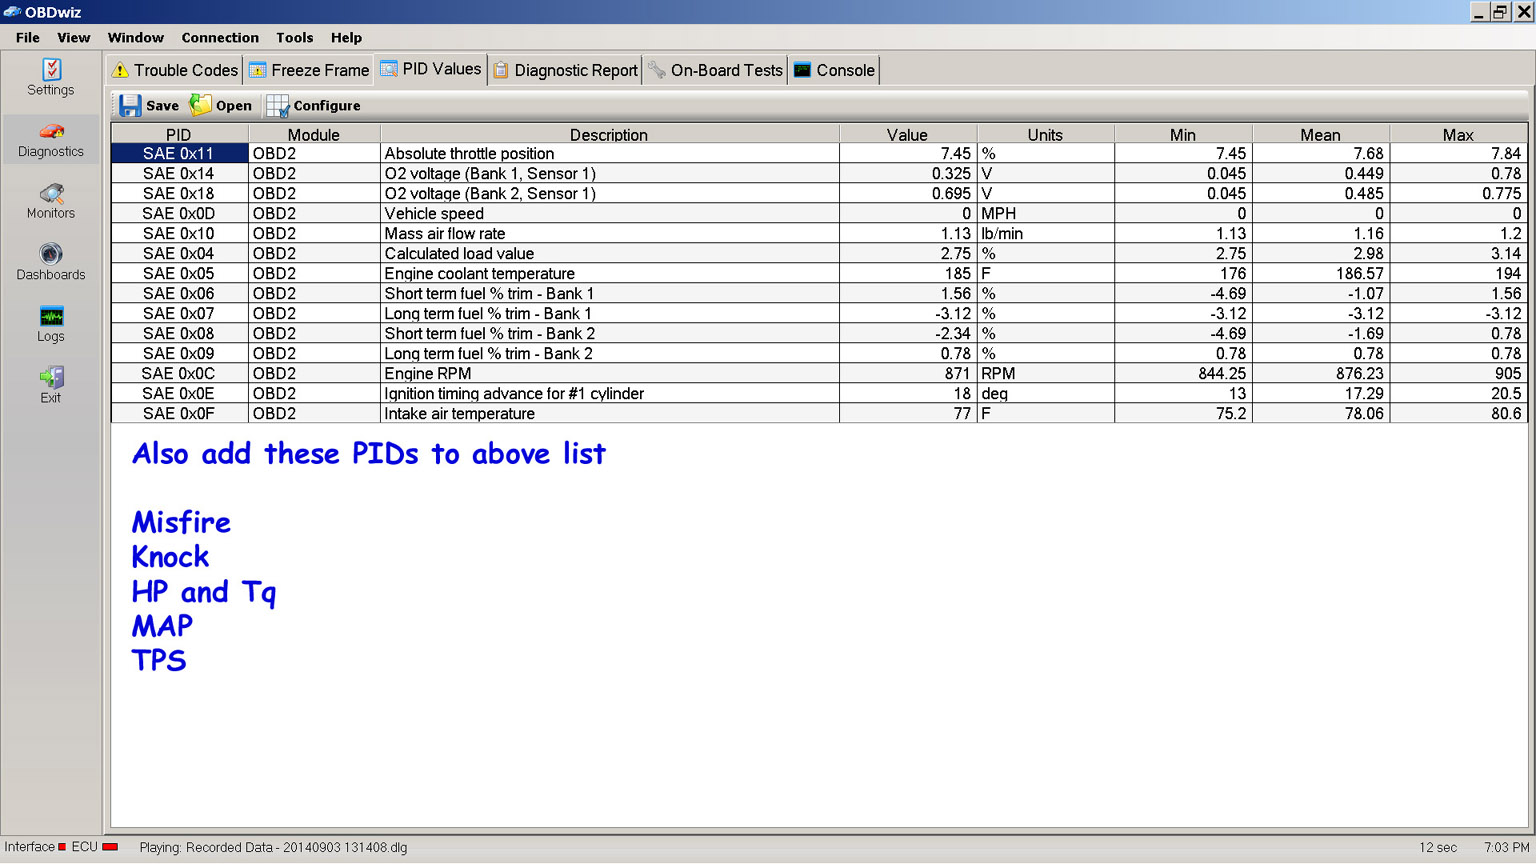Open the Tools menu
The height and width of the screenshot is (864, 1536).
[x=294, y=38]
